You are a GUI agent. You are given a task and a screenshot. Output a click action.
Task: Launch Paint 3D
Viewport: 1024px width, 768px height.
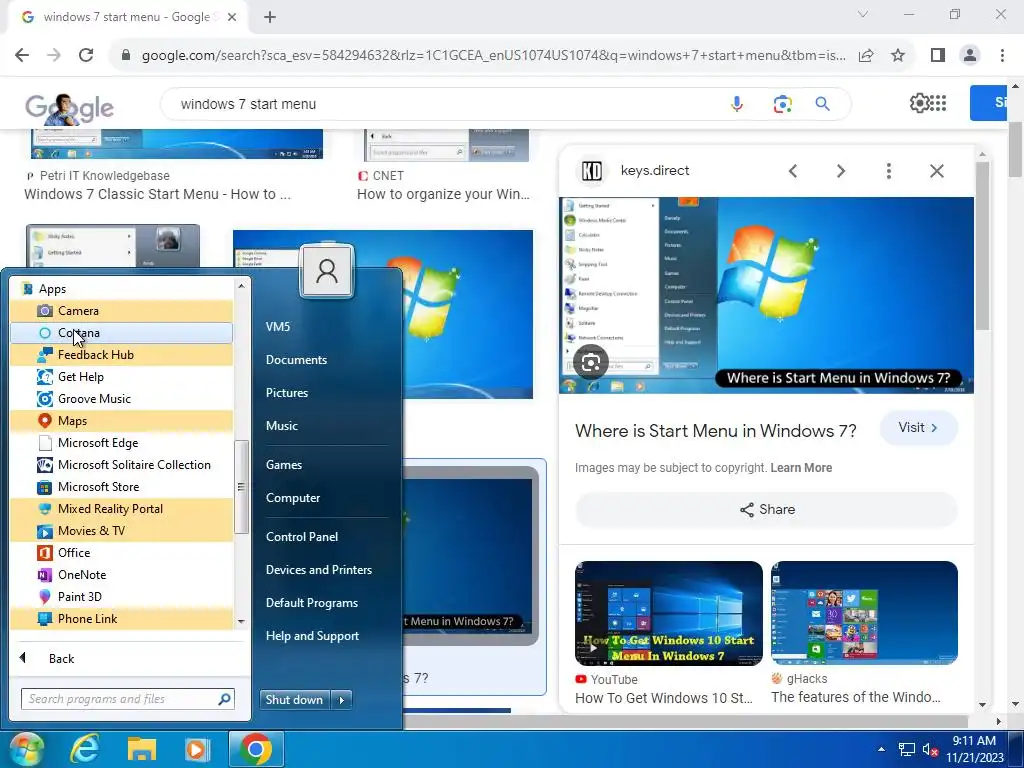point(121,597)
